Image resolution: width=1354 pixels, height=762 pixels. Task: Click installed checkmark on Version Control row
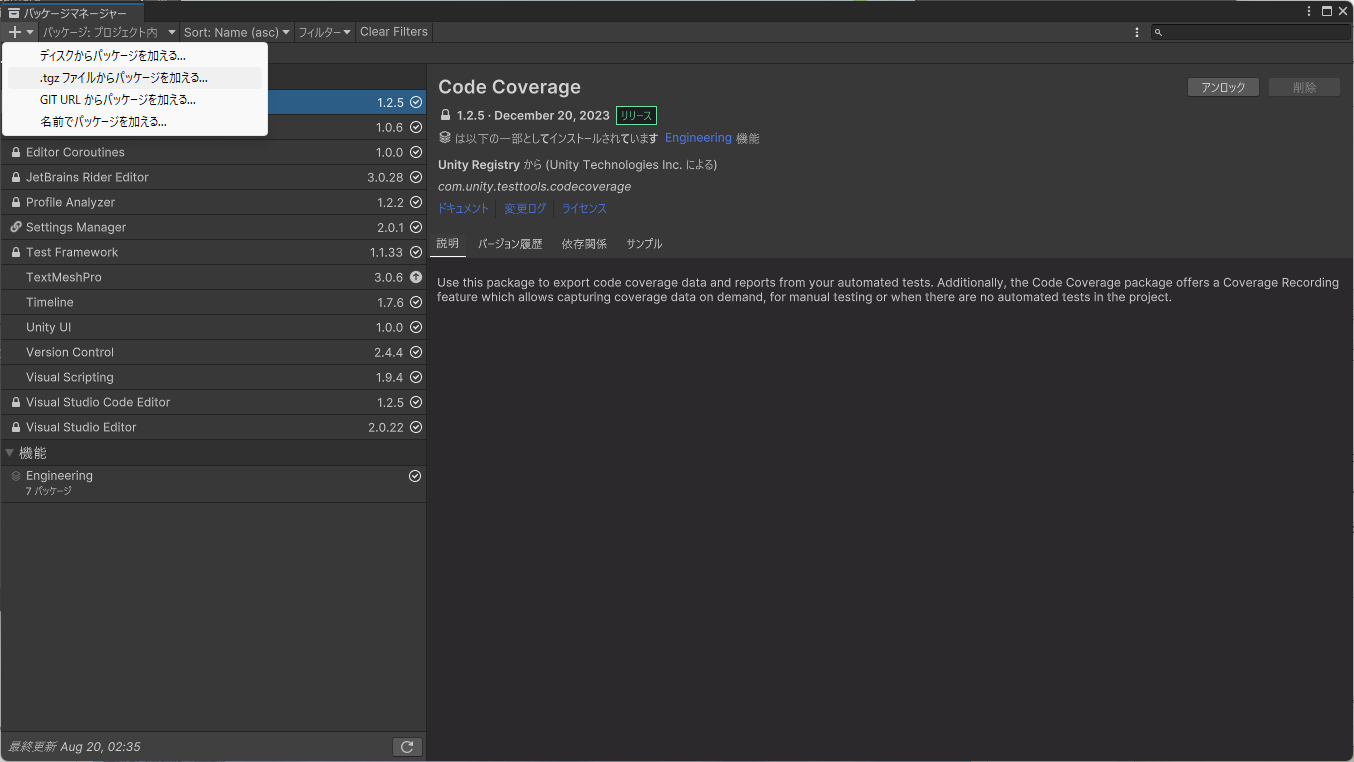pyautogui.click(x=416, y=352)
